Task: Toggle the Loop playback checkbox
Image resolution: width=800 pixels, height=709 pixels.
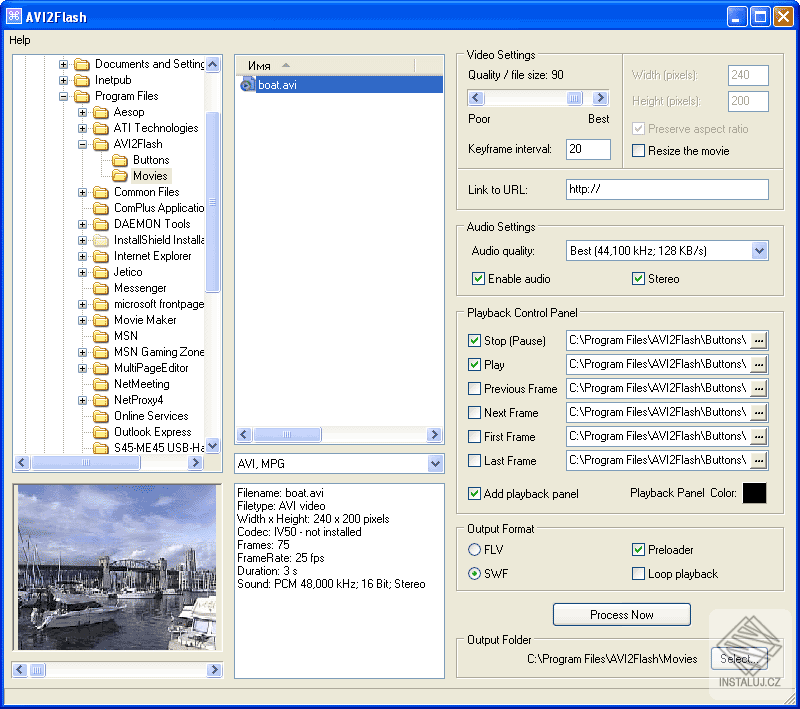Action: coord(639,574)
